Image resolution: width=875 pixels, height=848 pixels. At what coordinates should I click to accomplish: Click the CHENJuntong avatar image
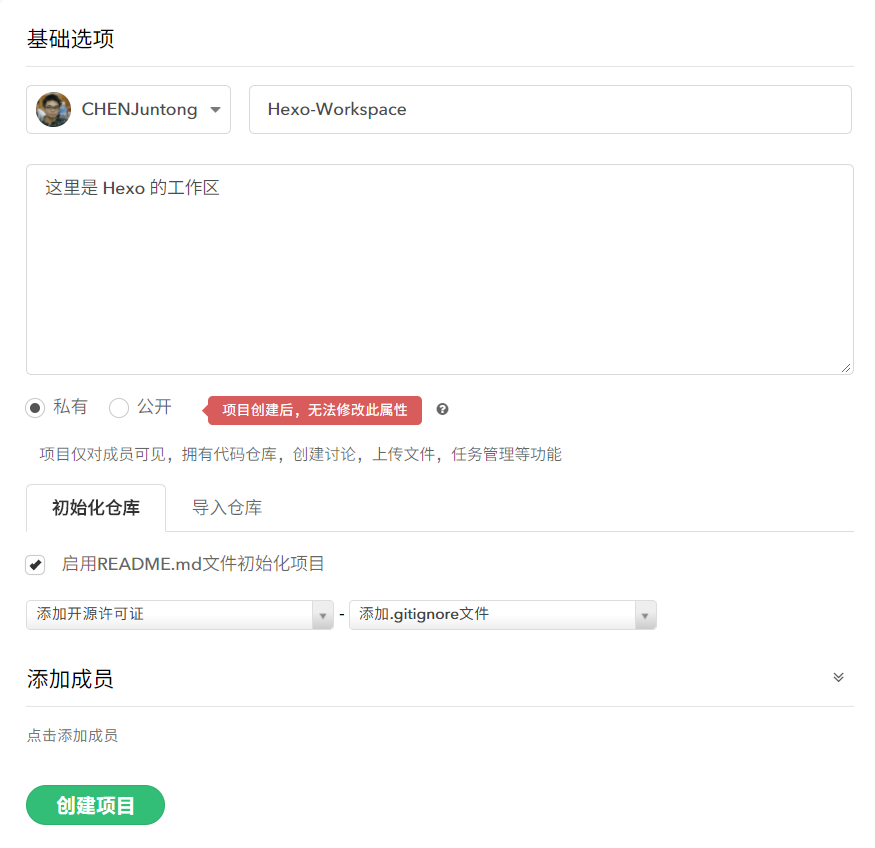52,109
